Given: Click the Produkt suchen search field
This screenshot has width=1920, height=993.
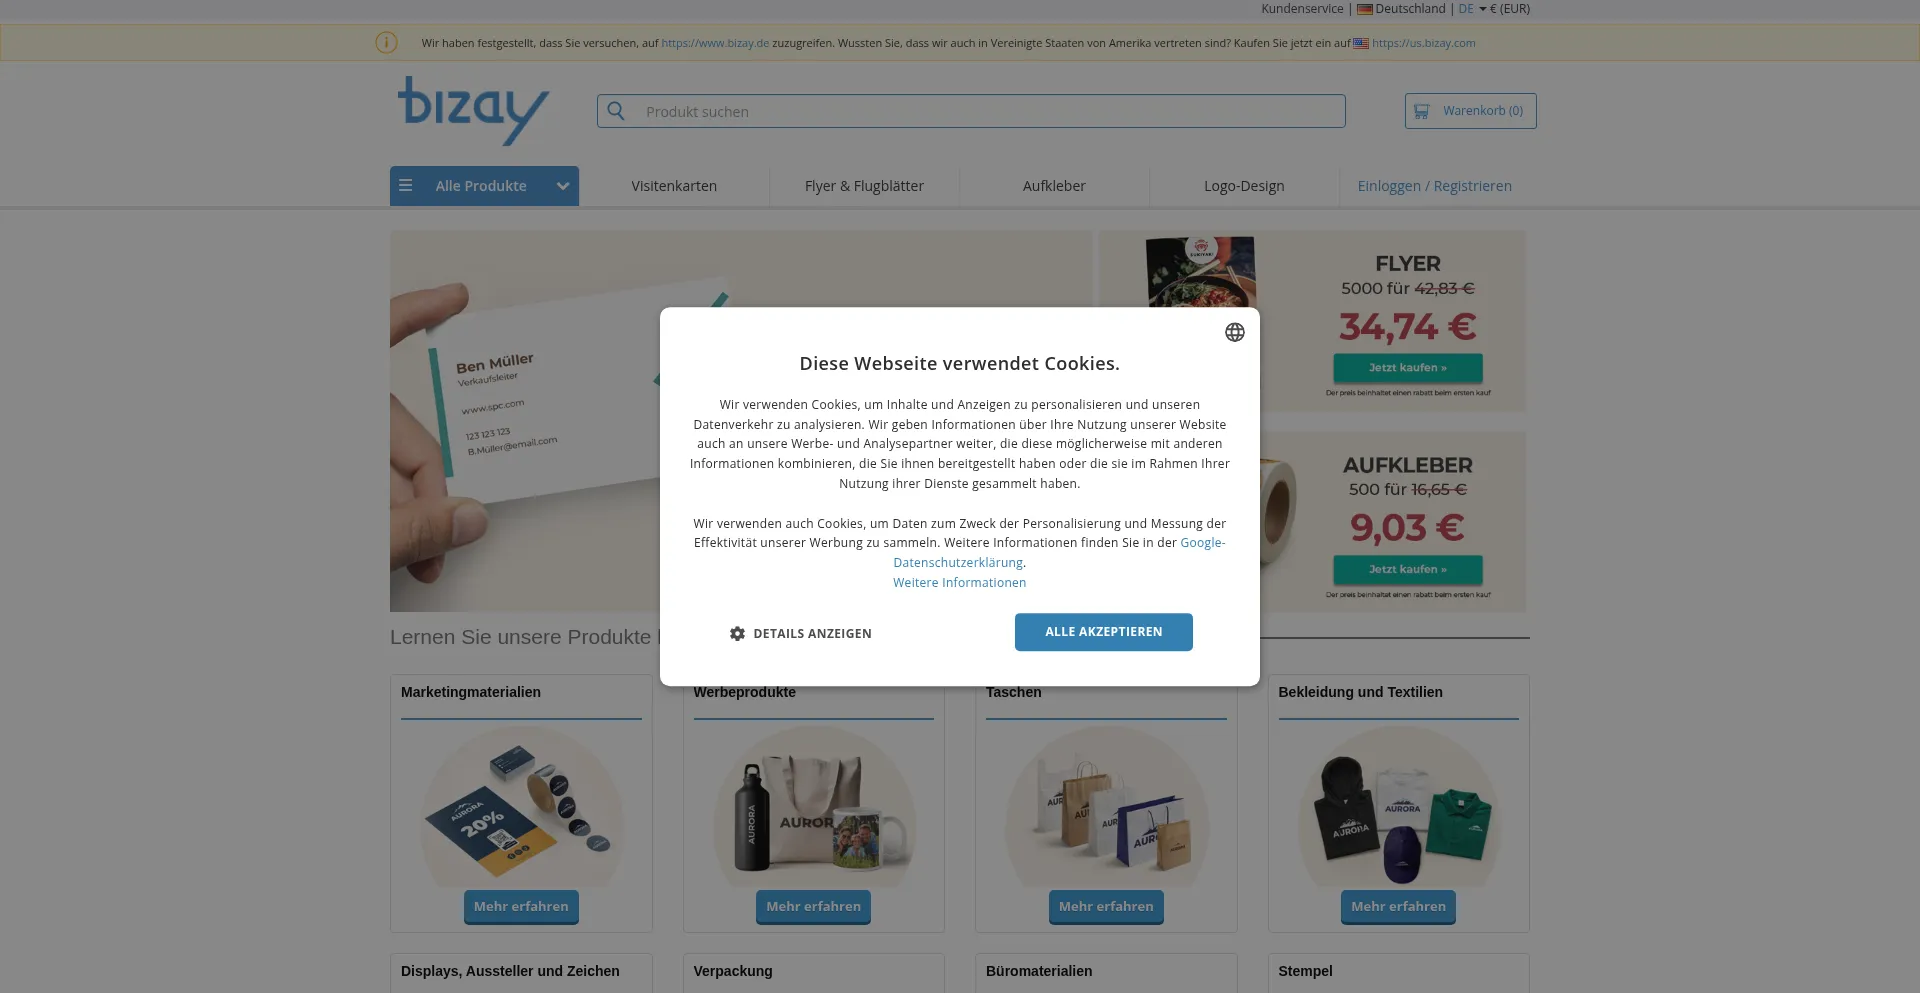Looking at the screenshot, I should tap(971, 111).
